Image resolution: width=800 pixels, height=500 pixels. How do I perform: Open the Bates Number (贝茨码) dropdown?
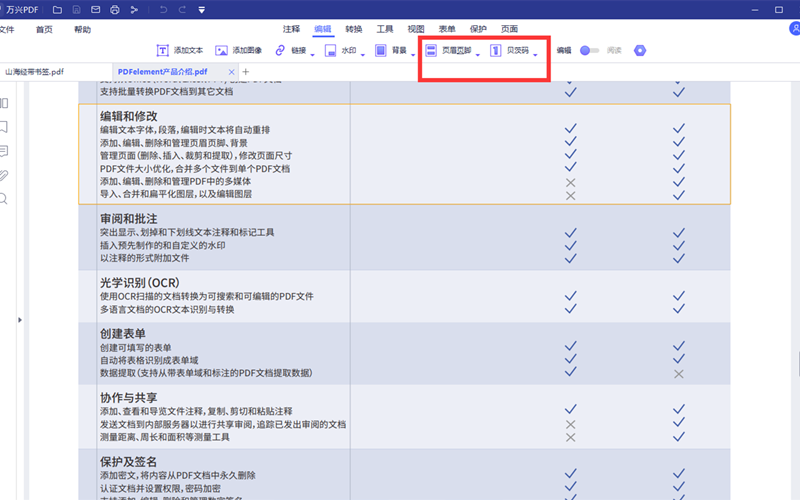[536, 52]
